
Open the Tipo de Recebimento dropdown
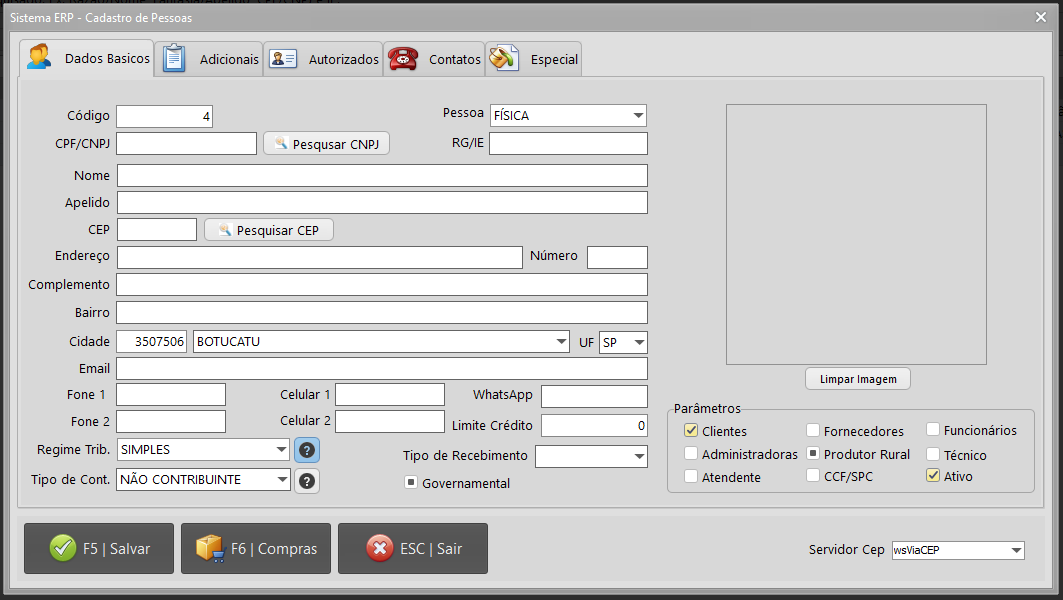(x=638, y=457)
